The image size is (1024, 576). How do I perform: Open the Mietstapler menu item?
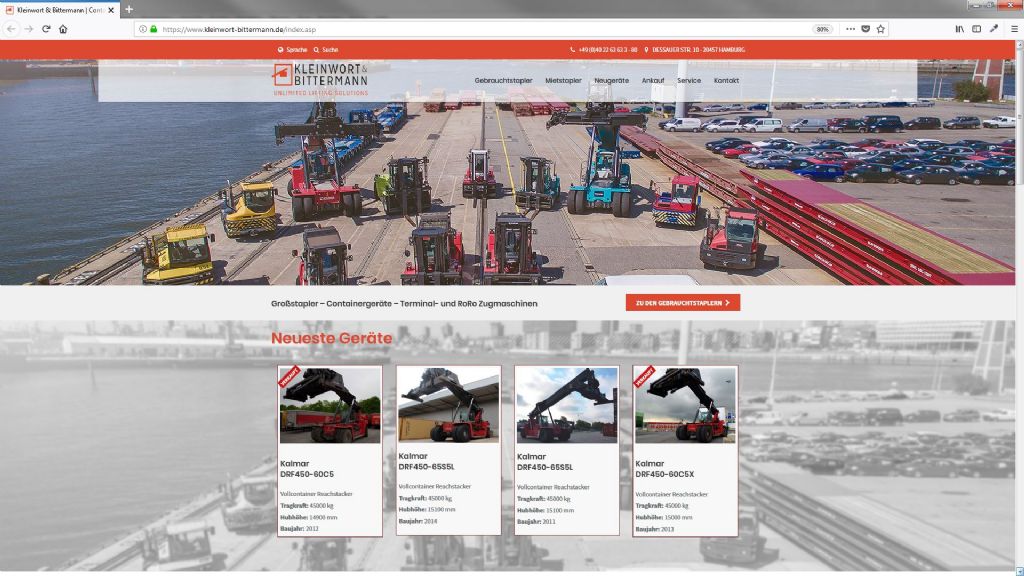[563, 80]
